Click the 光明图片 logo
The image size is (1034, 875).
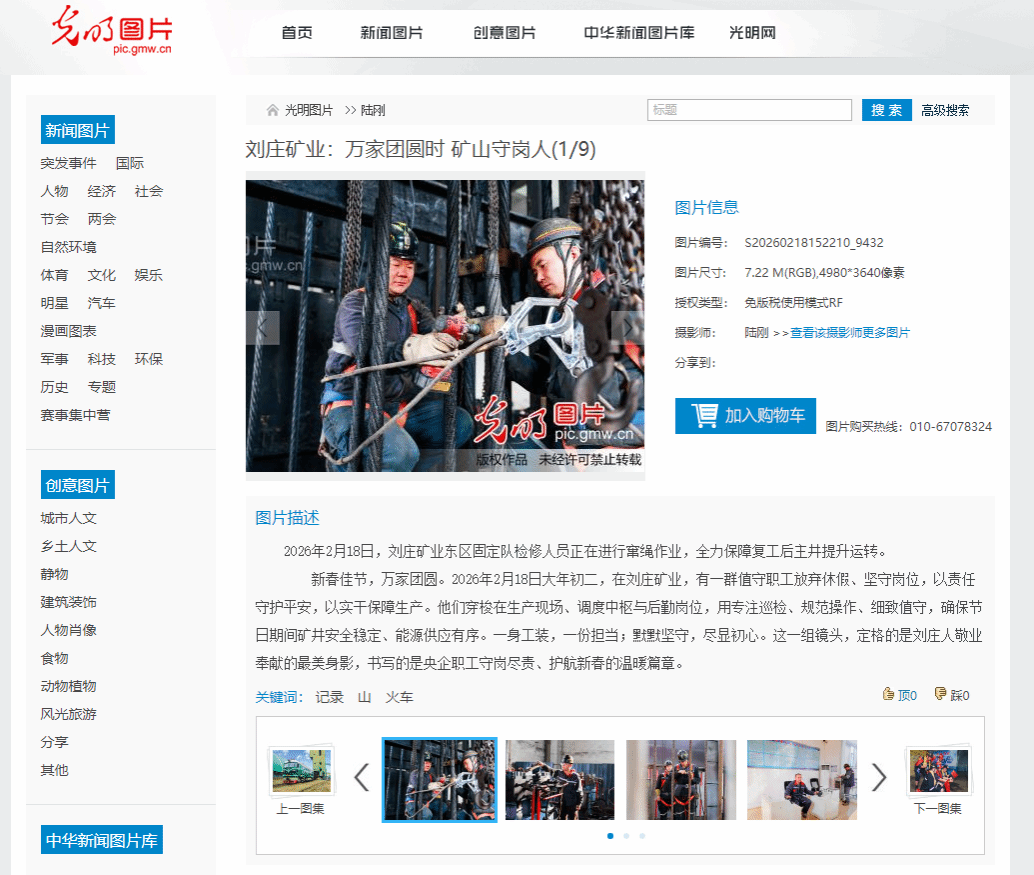tap(112, 30)
